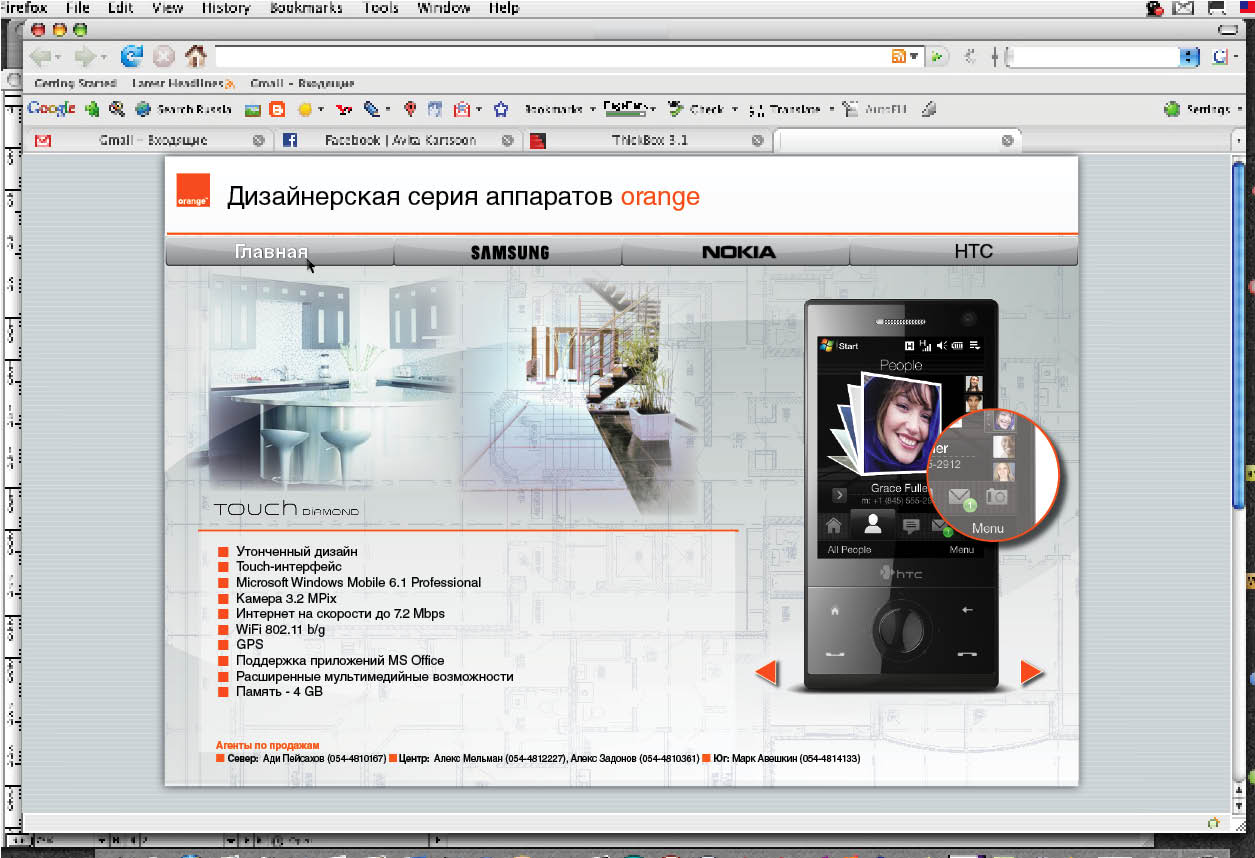Open the NOKIA navigation section
Screen dimensions: 1255x858
point(738,252)
